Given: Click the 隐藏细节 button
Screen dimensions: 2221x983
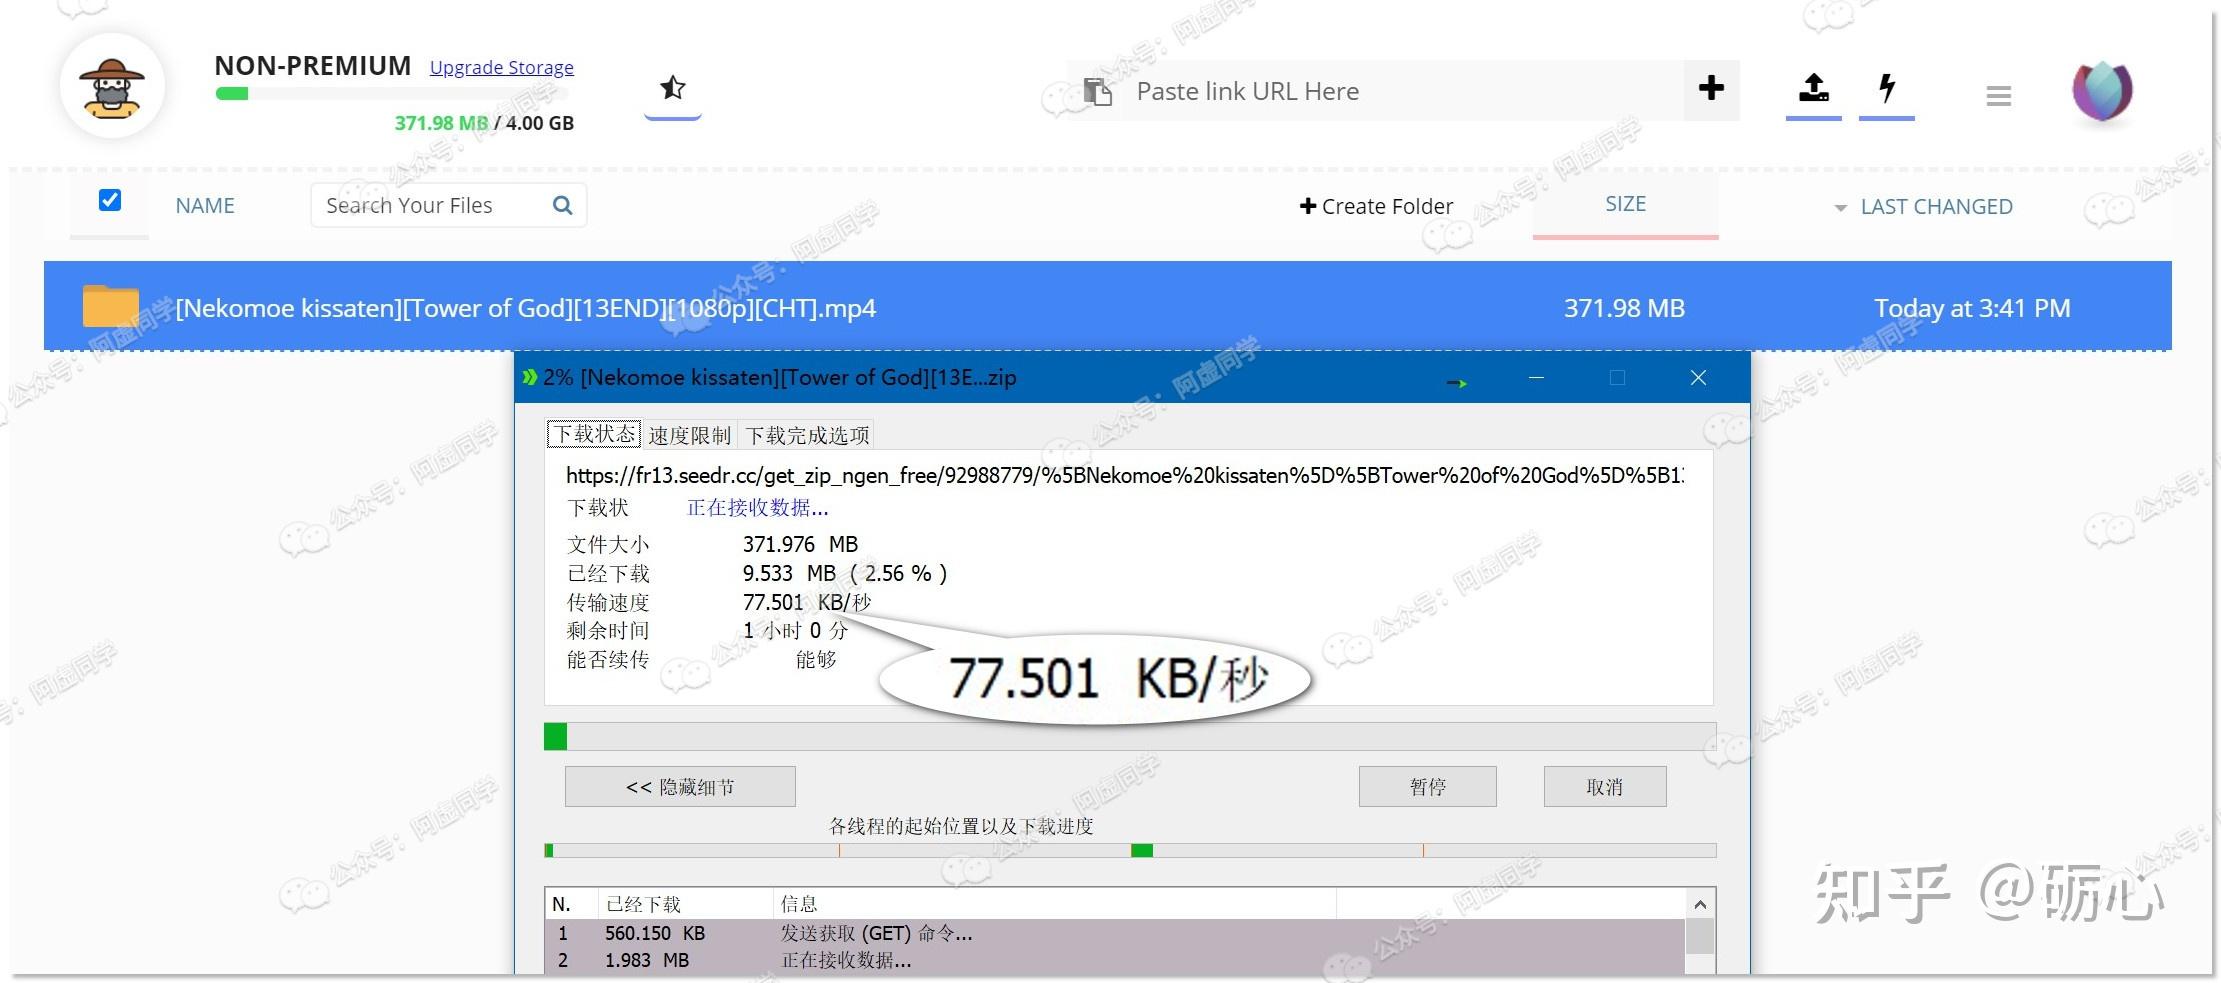Looking at the screenshot, I should click(680, 787).
